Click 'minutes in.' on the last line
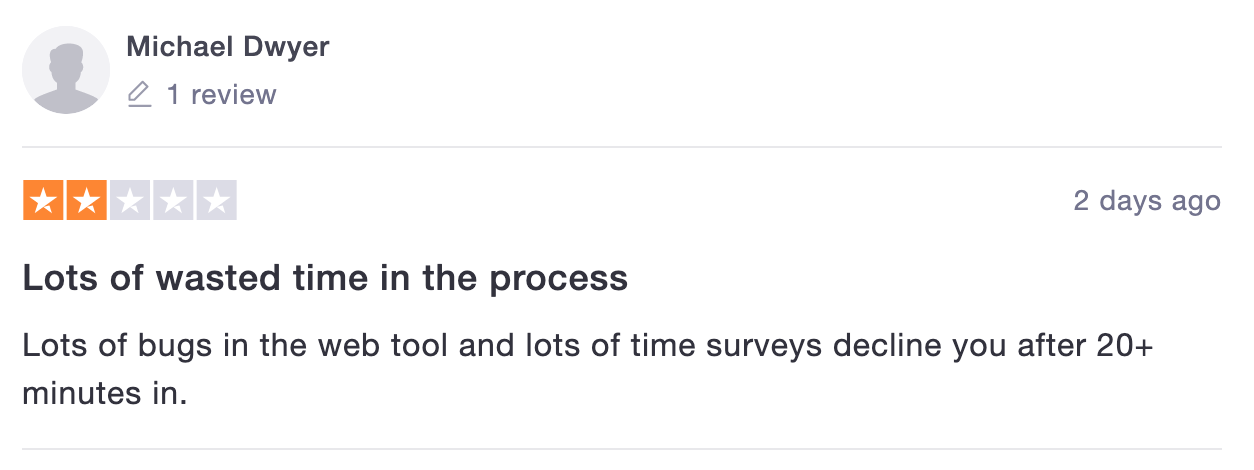1254x470 pixels. click(x=105, y=392)
